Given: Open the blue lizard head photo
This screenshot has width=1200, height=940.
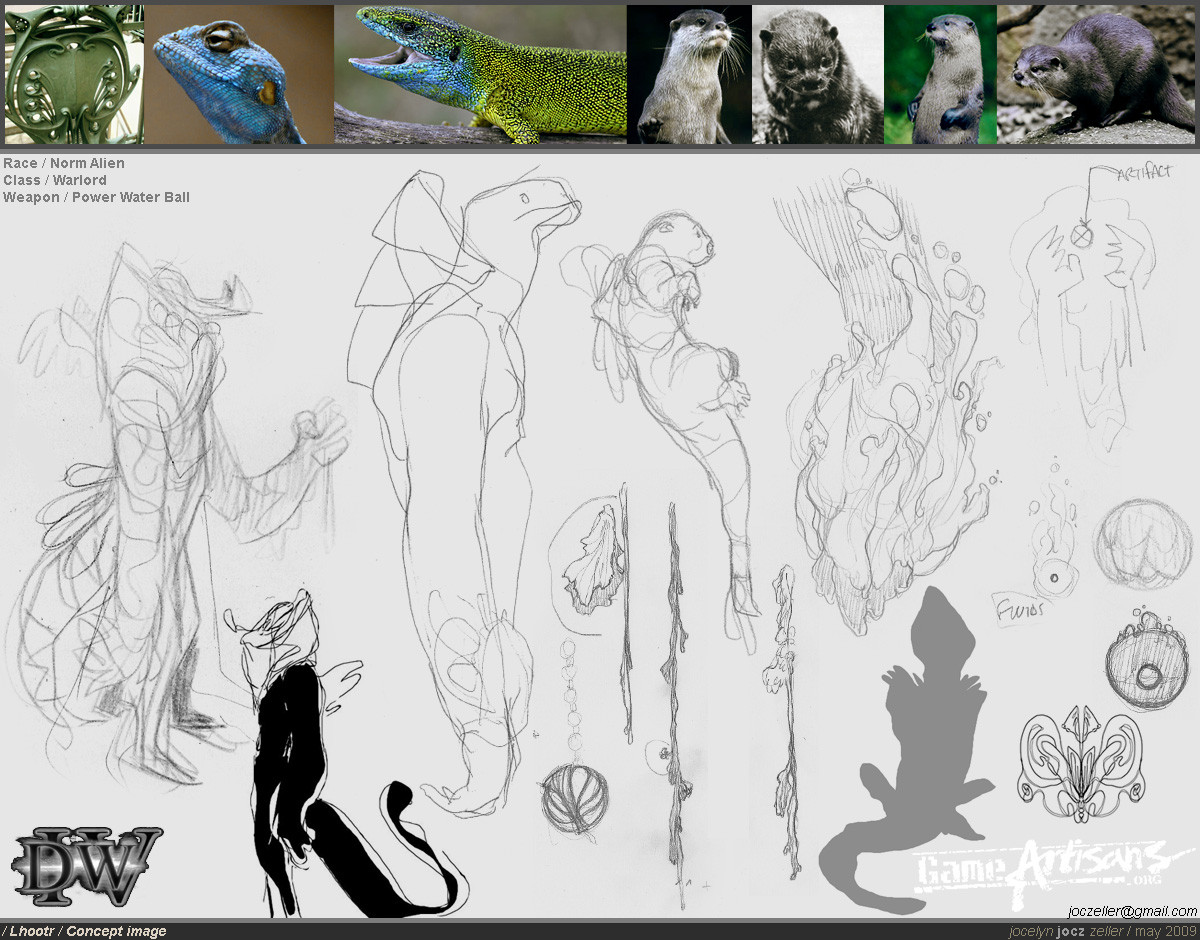Looking at the screenshot, I should point(239,75).
